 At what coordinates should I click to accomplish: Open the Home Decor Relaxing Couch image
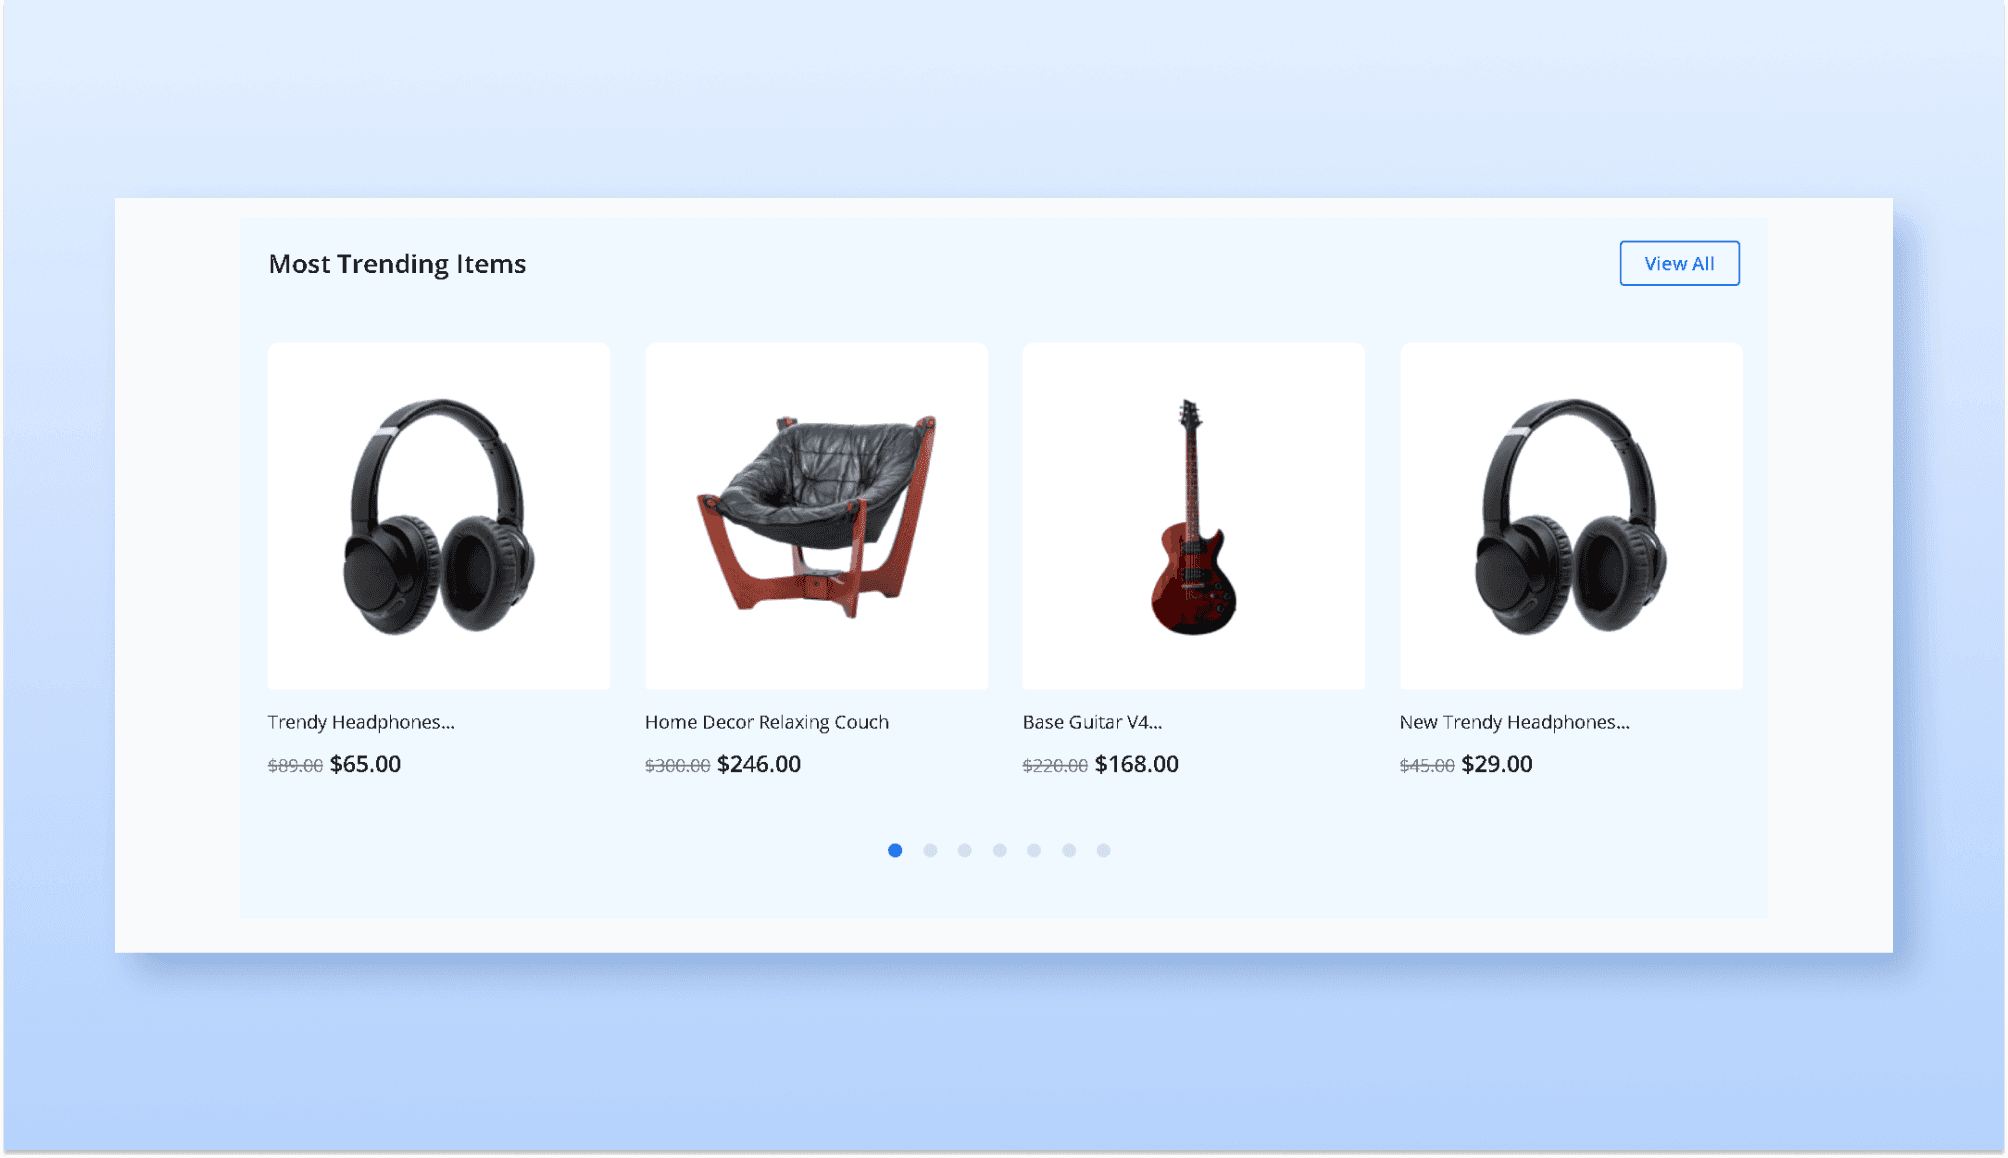pos(816,516)
